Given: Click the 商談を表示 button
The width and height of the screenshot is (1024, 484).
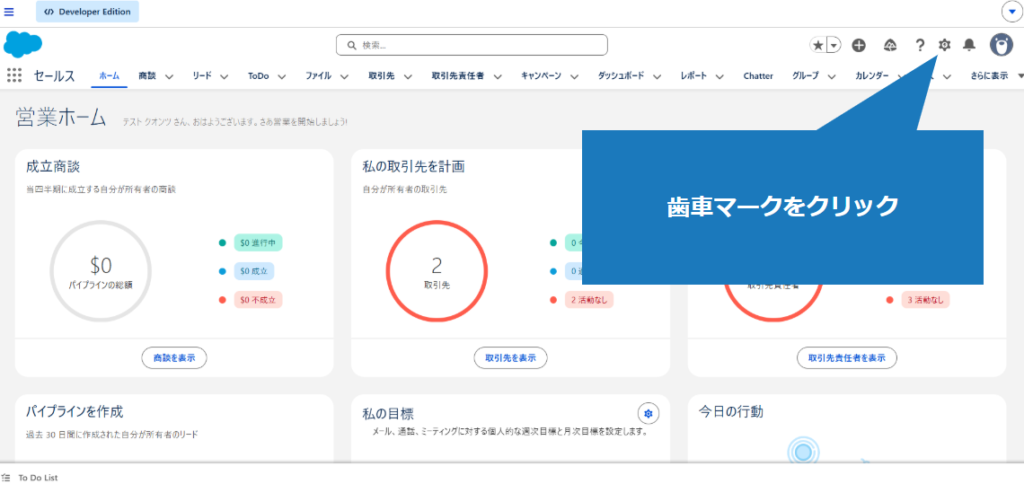Looking at the screenshot, I should (174, 357).
